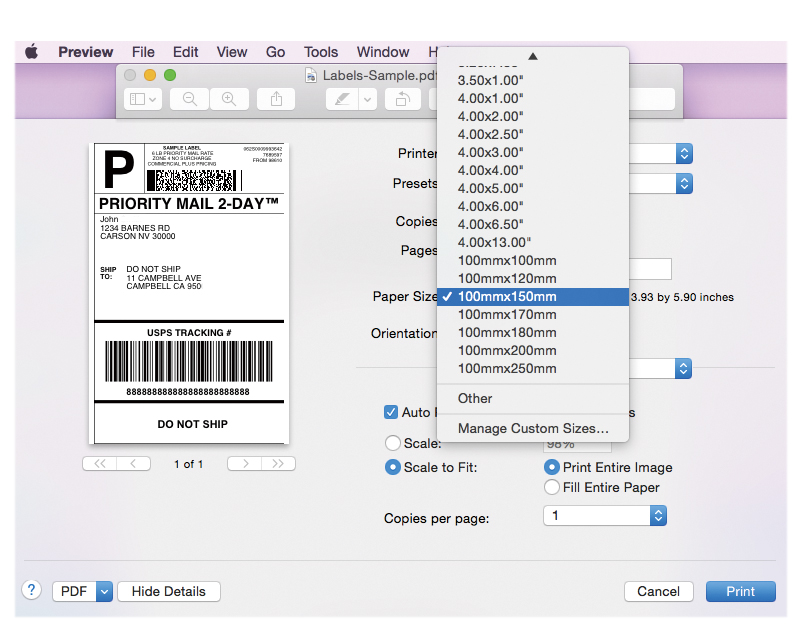
Task: Select 4.00x5.00" paper size
Action: (x=533, y=188)
